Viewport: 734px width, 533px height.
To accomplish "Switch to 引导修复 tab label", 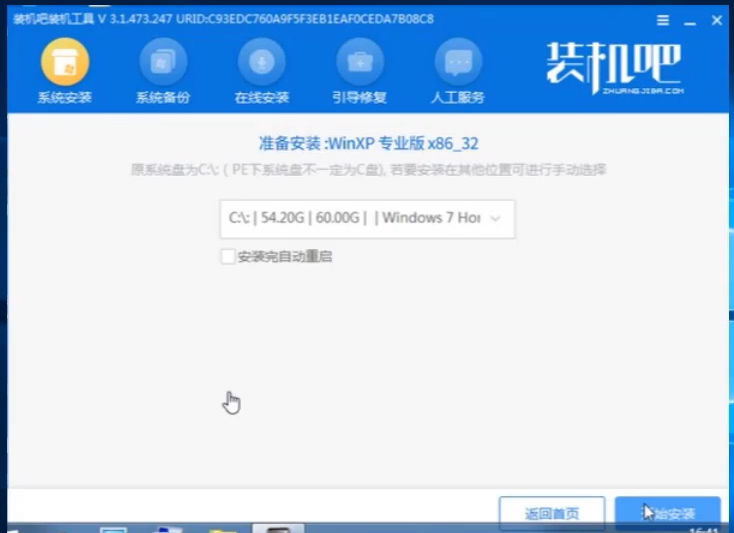I will [359, 97].
